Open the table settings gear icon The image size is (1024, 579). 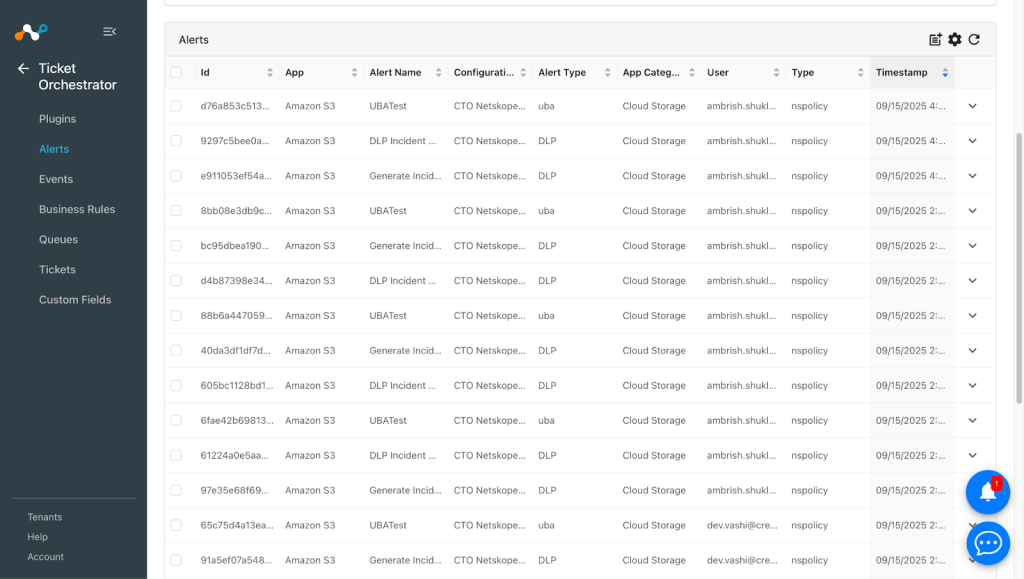coord(955,40)
